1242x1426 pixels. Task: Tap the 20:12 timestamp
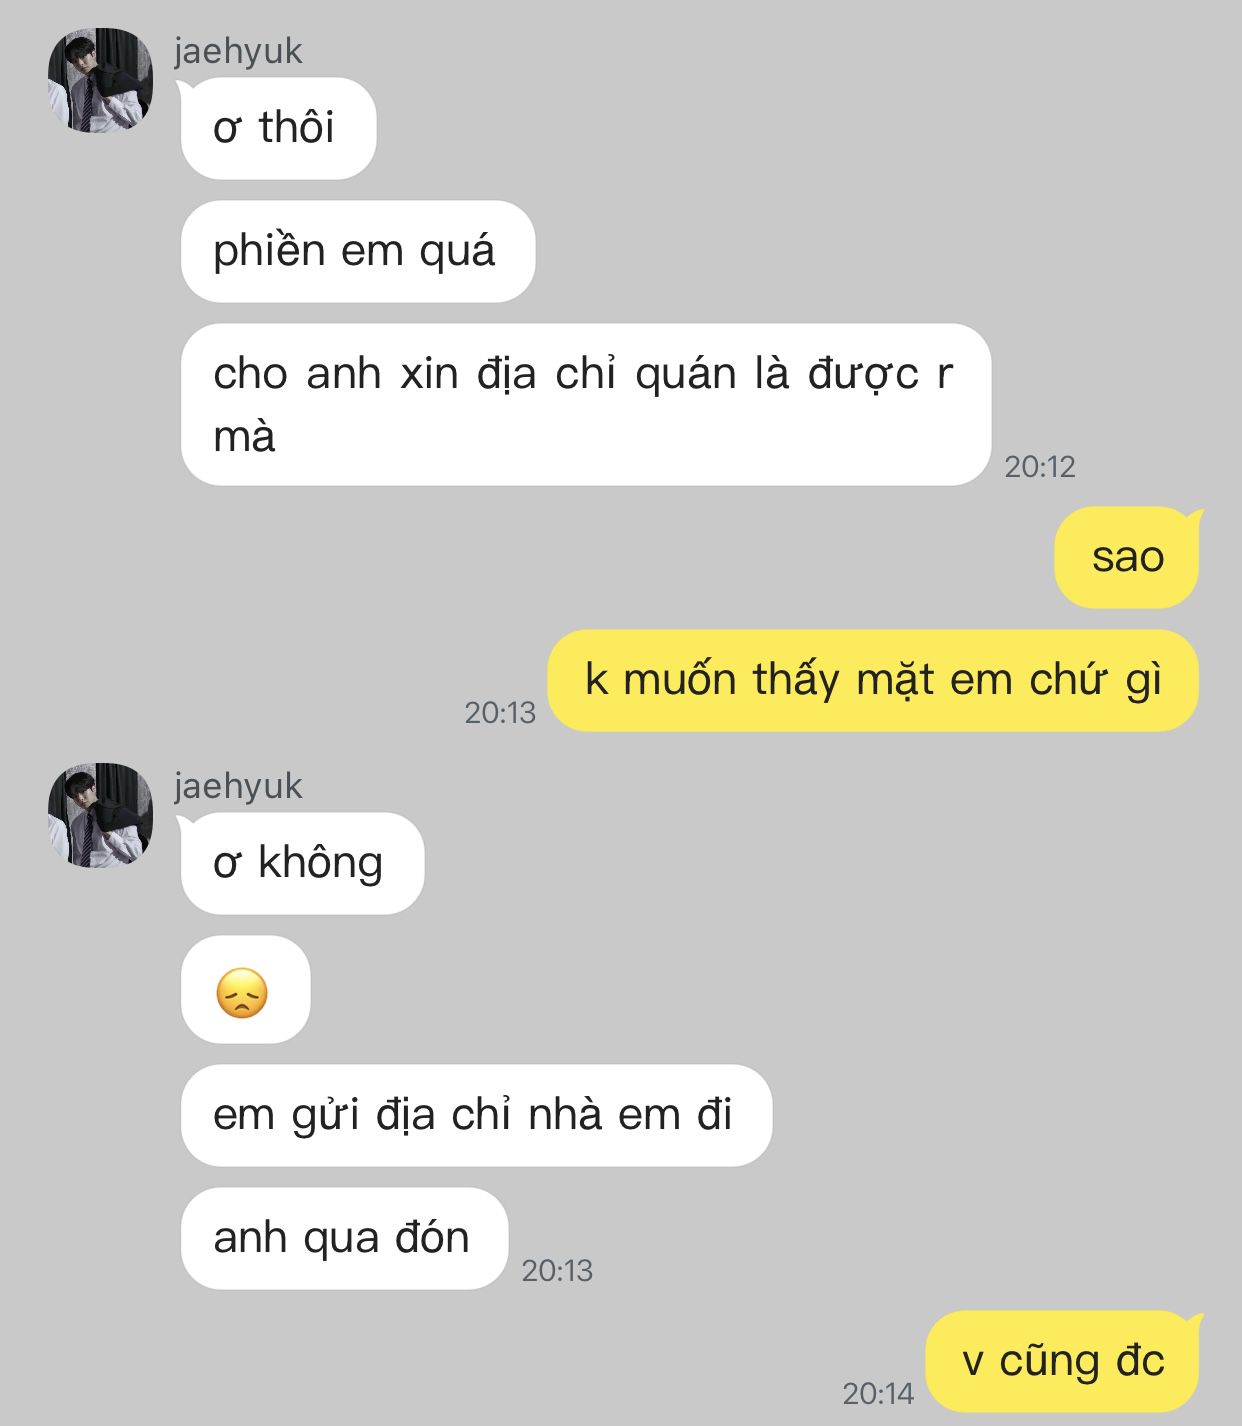pos(1040,467)
